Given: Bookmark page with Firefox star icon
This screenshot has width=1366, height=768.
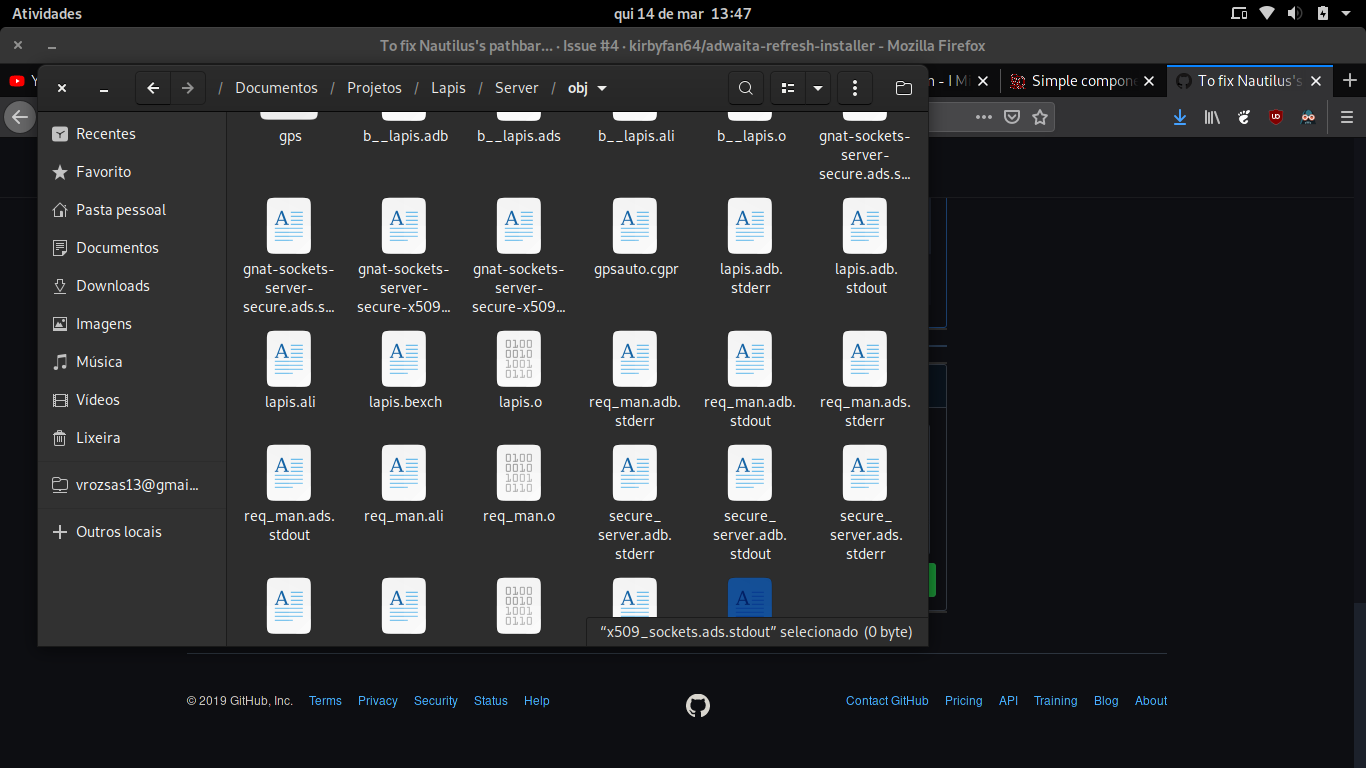Looking at the screenshot, I should 1040,117.
